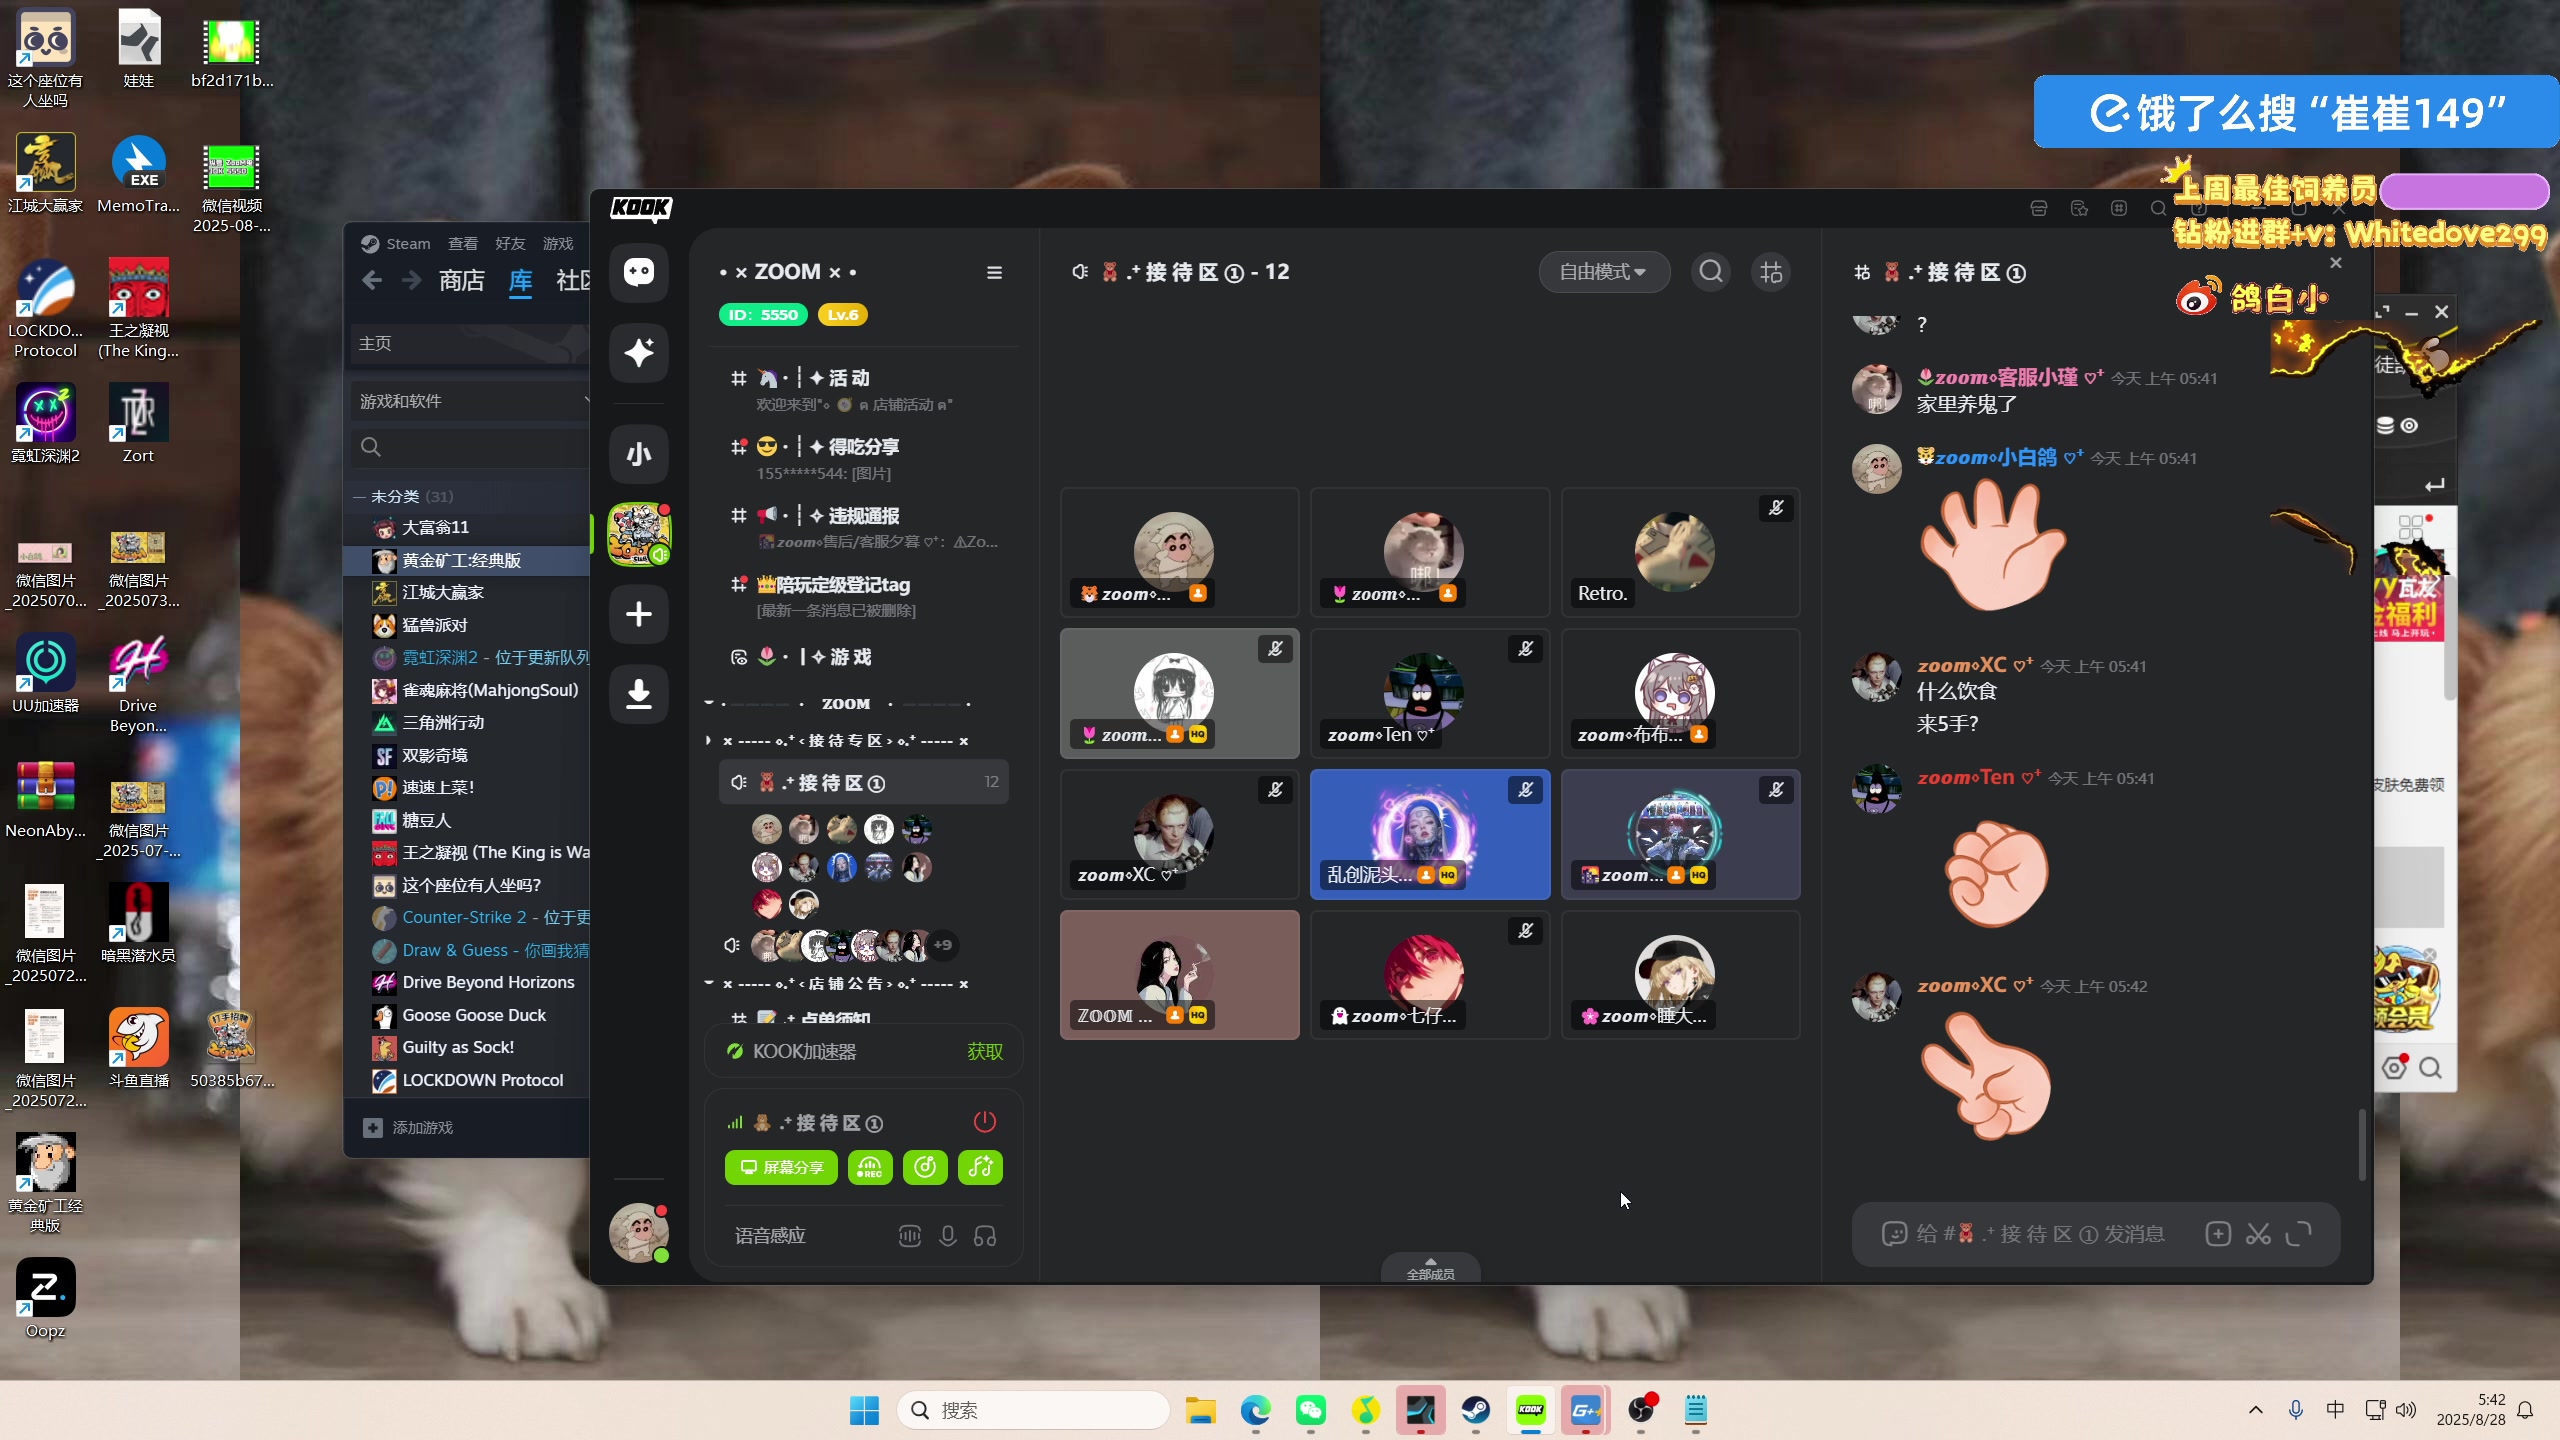The image size is (2560, 1440).
Task: Go back in Steam navigation
Action: 372,281
